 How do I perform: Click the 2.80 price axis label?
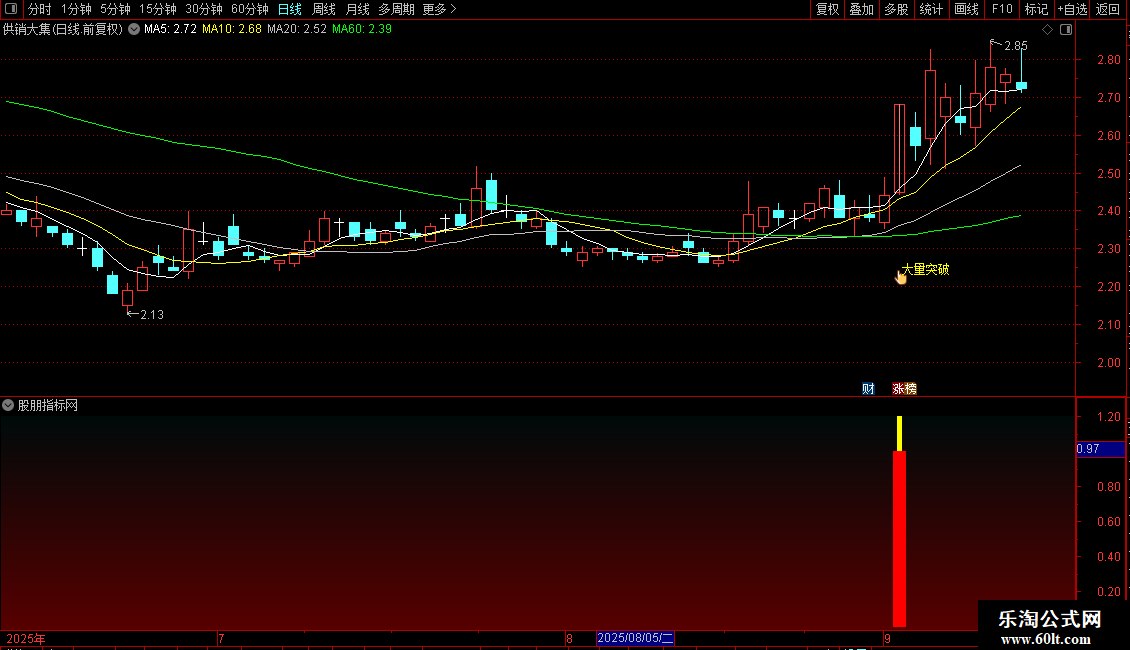click(x=1108, y=60)
